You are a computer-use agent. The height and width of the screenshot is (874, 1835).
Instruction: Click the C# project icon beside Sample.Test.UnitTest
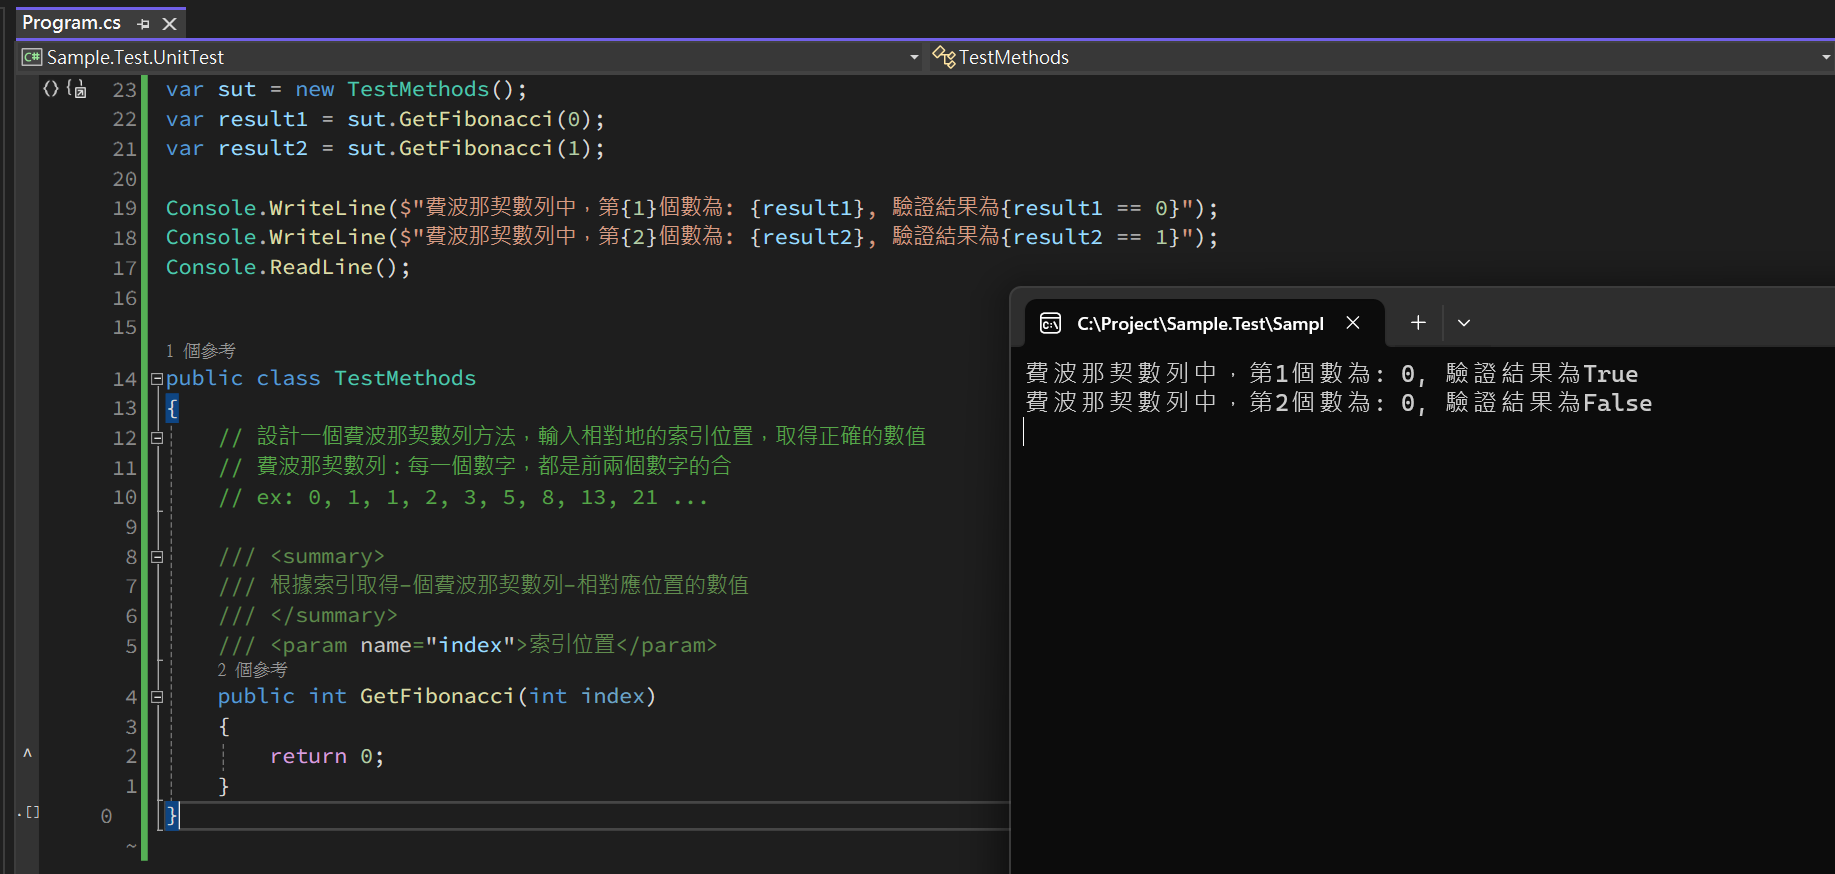[32, 57]
